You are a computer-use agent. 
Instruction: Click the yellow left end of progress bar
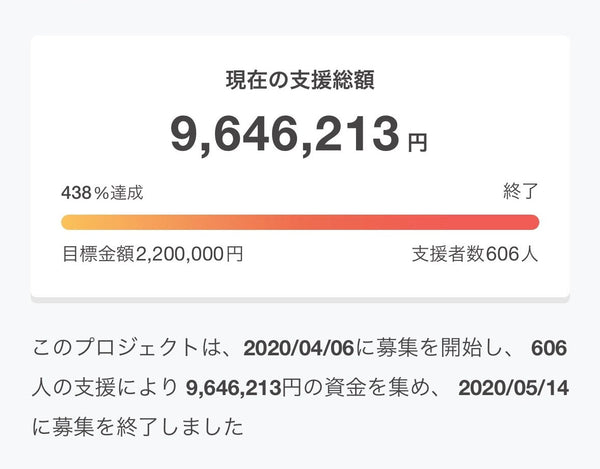click(x=70, y=222)
